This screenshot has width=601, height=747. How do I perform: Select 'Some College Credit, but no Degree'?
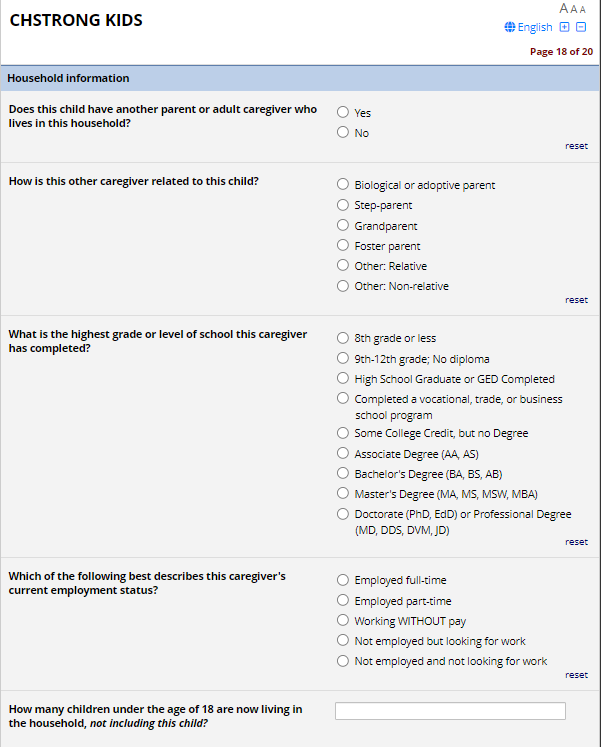[x=343, y=434]
